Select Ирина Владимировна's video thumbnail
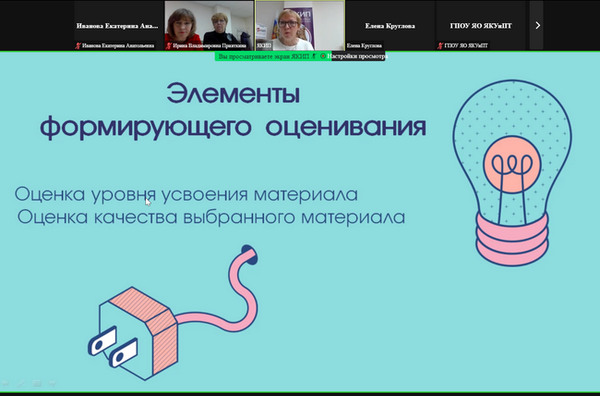Viewport: 600px width, 396px height. (x=209, y=26)
